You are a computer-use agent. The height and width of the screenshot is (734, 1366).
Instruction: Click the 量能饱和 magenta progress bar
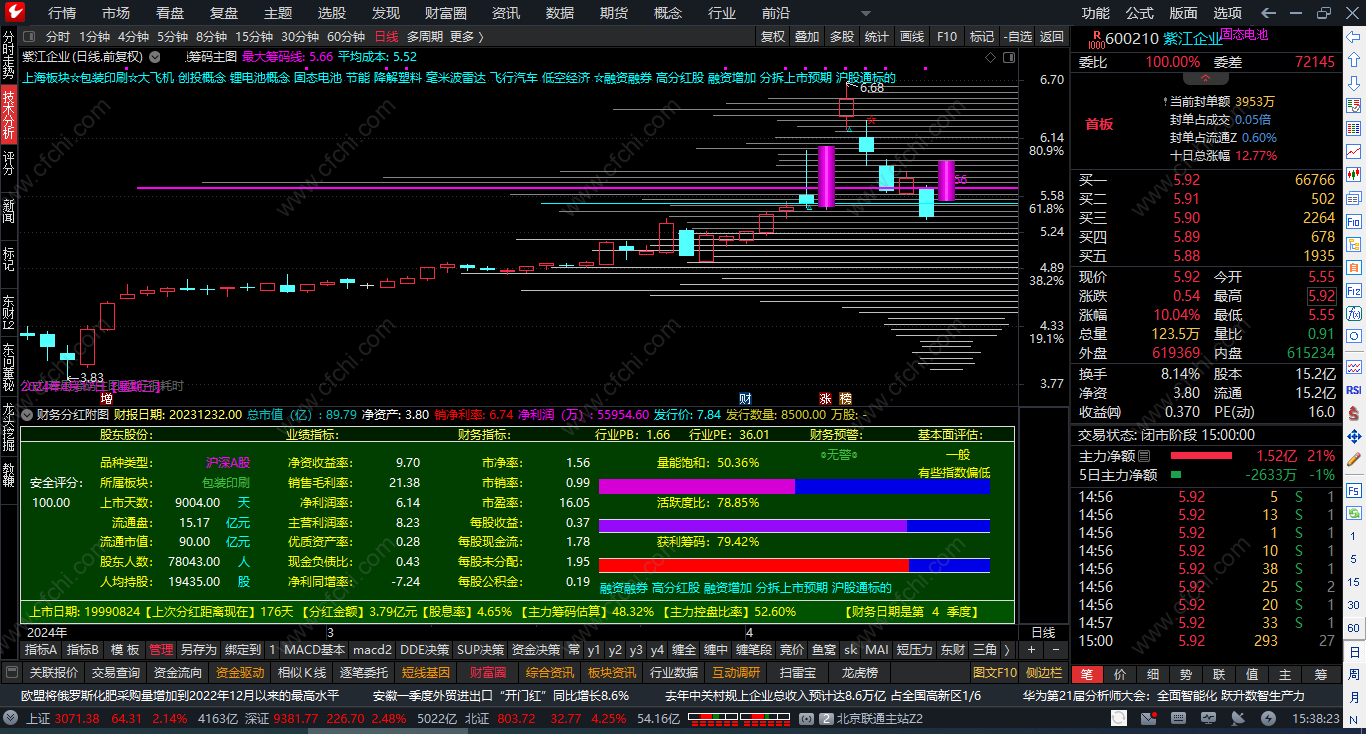click(697, 486)
